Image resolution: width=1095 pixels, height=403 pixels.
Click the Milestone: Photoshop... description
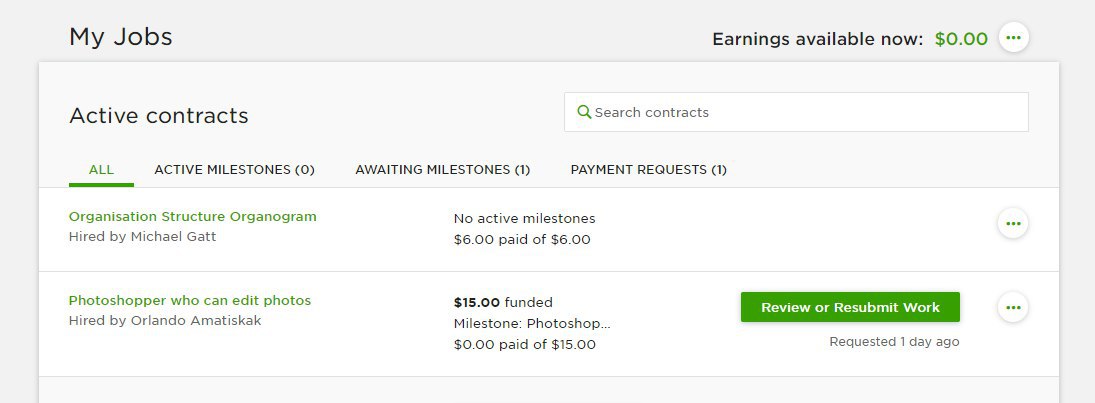[x=532, y=323]
